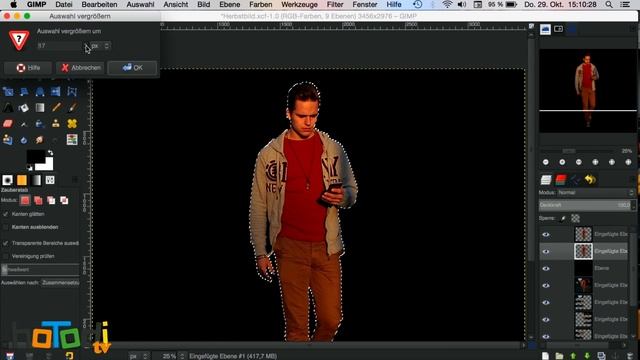The image size is (640, 360).
Task: Set selection mode to Add
Action: click(x=38, y=200)
